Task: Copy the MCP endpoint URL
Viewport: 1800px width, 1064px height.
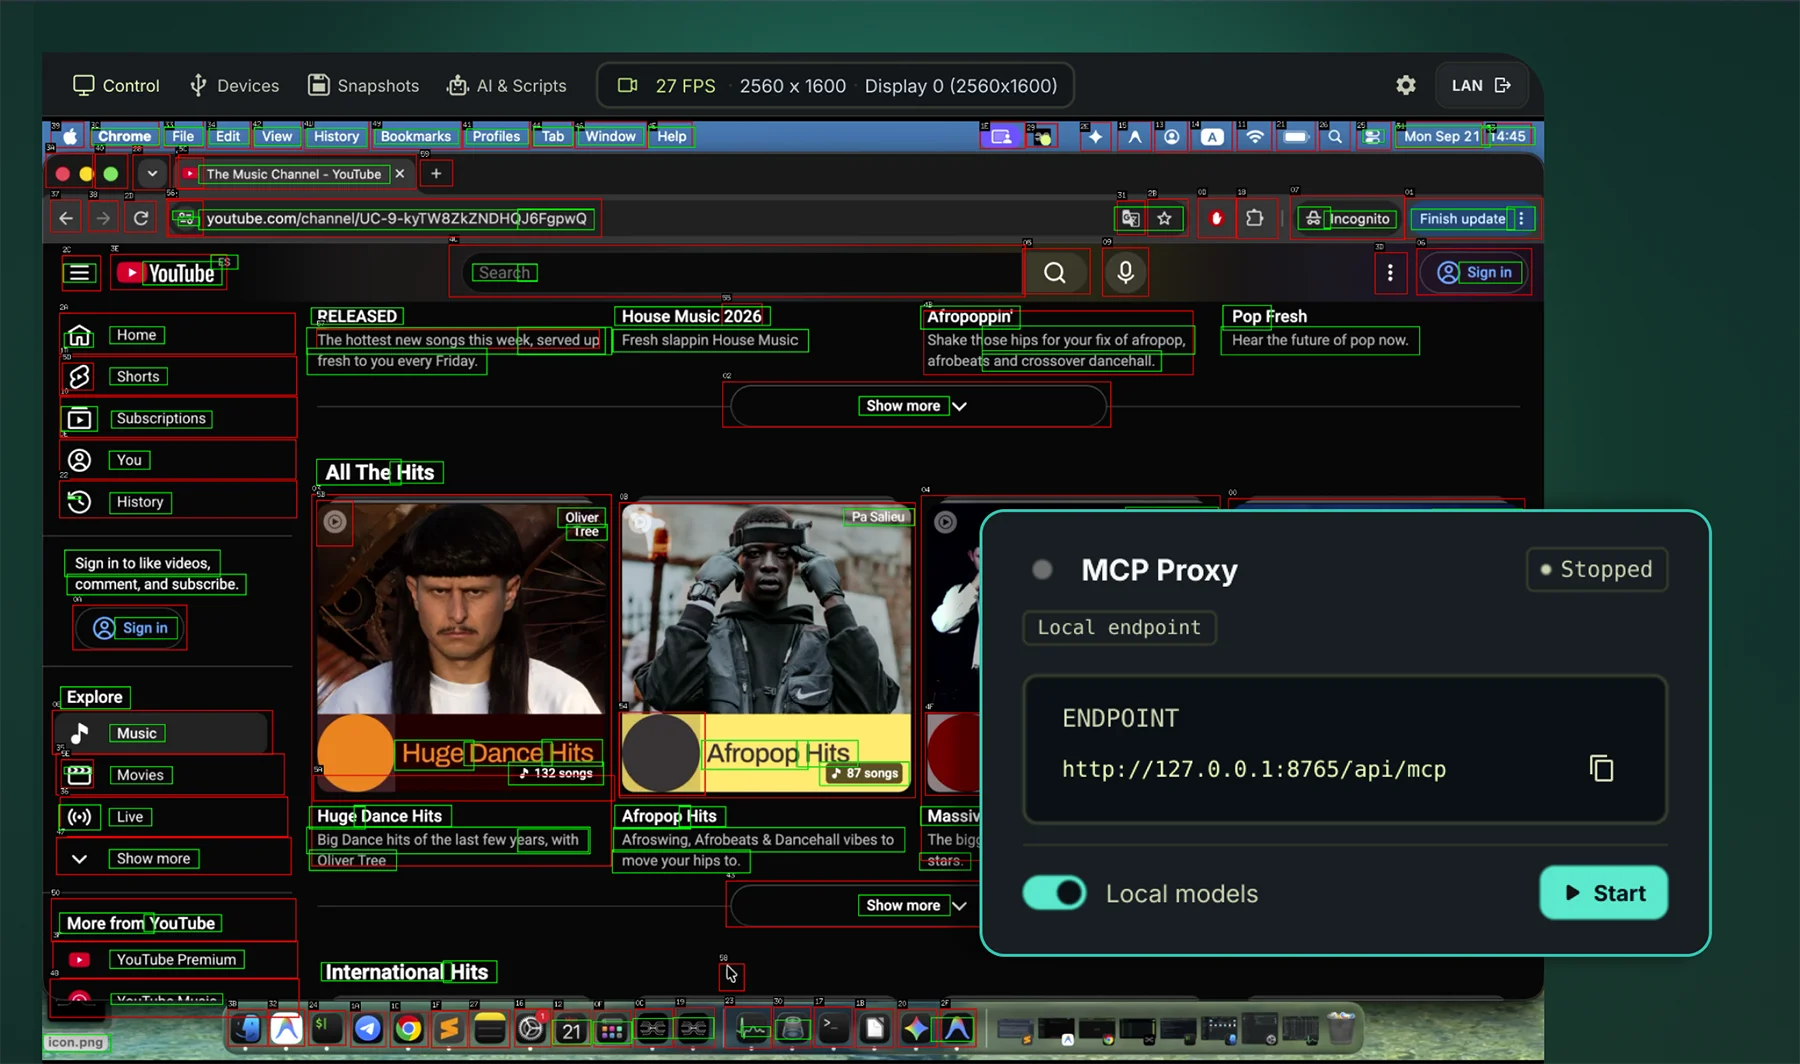Action: coord(1601,768)
